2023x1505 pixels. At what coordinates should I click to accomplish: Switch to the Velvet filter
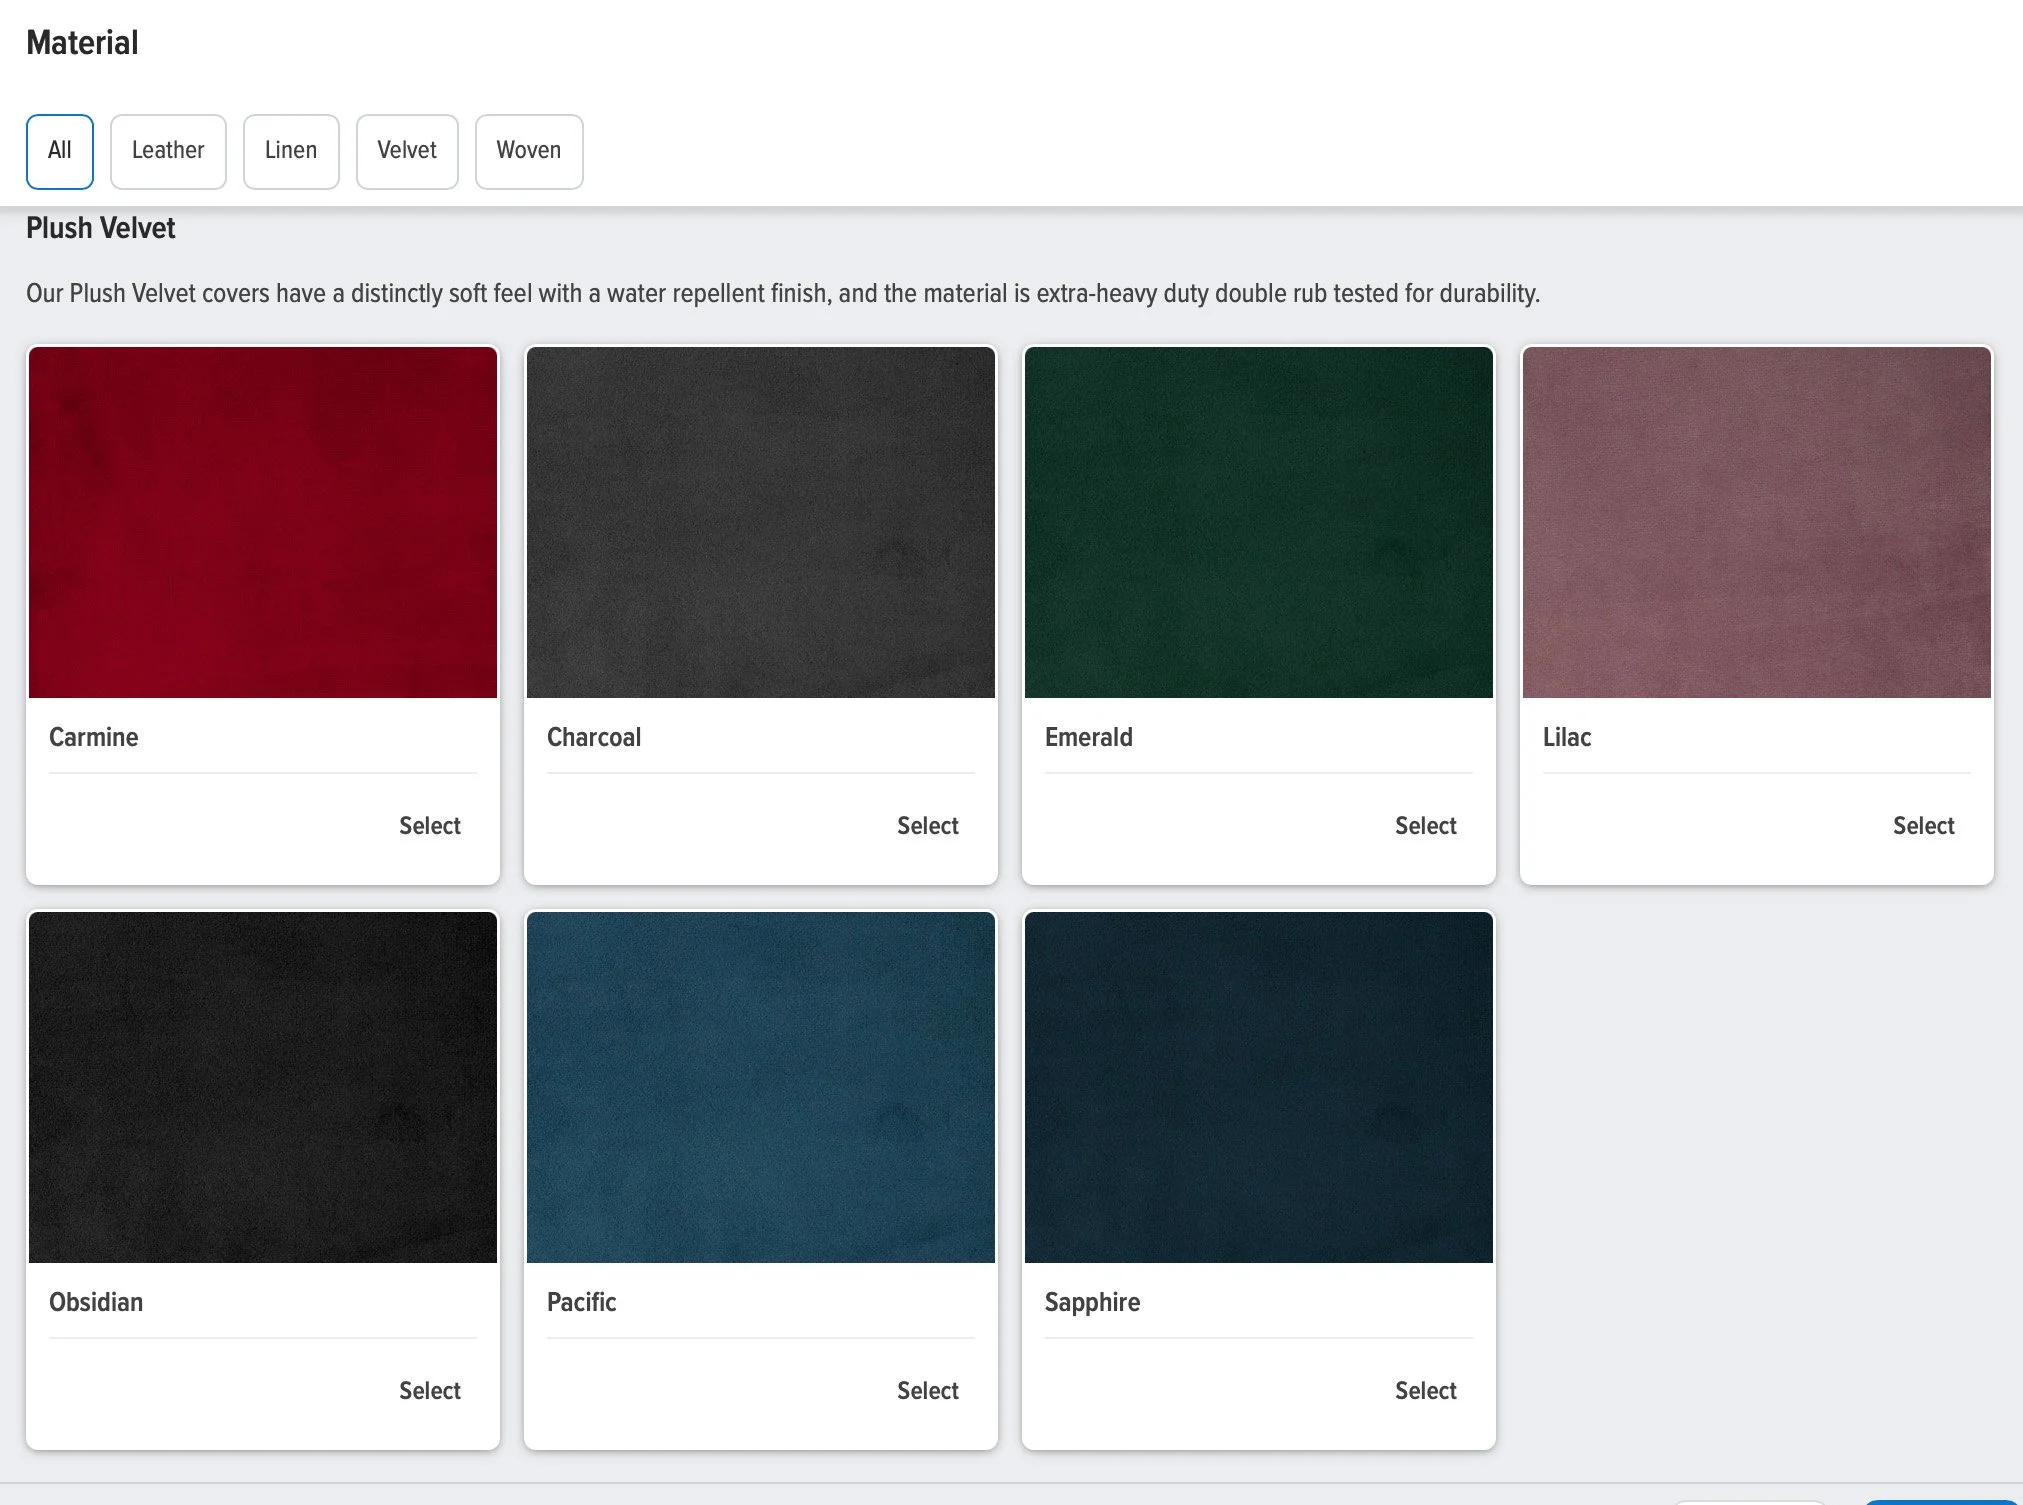tap(407, 151)
